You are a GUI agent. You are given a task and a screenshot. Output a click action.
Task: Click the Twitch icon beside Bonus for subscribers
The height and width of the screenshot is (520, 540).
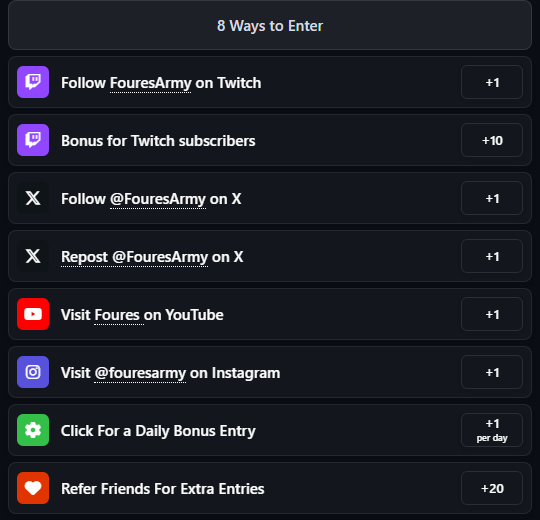pyautogui.click(x=33, y=140)
